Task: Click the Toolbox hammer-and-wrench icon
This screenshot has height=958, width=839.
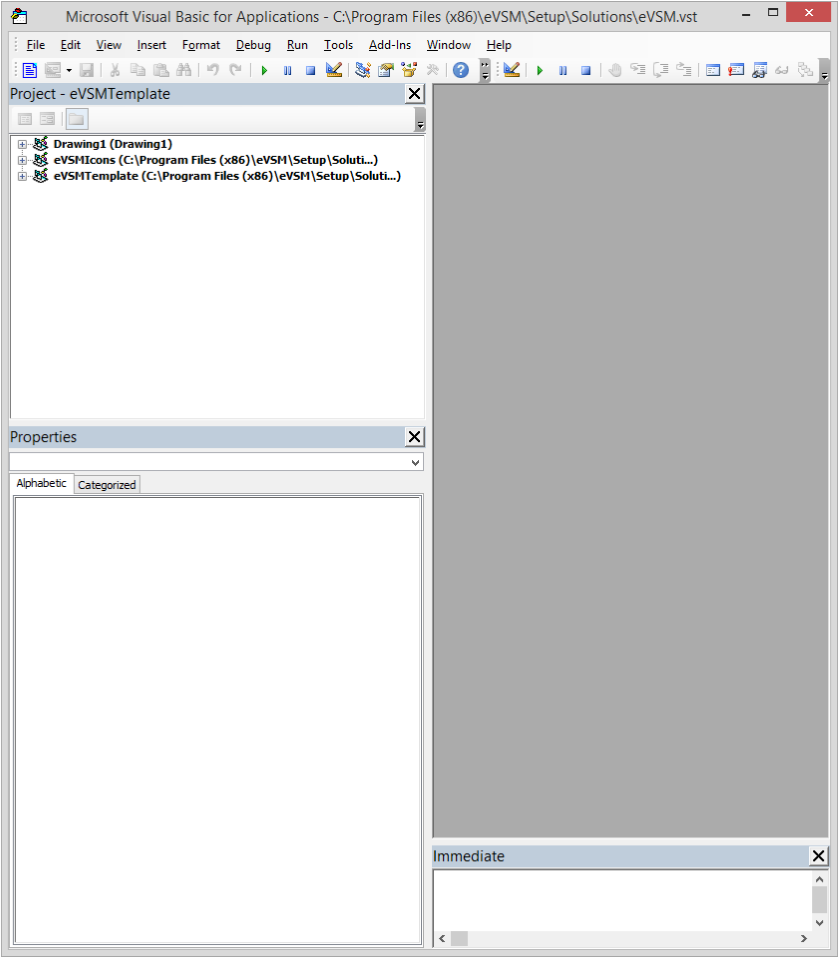Action: 432,70
